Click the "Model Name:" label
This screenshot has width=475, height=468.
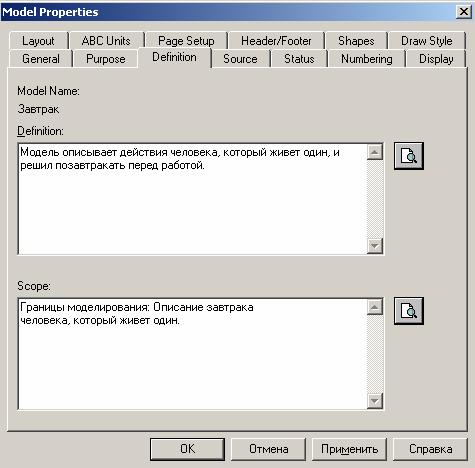(48, 91)
